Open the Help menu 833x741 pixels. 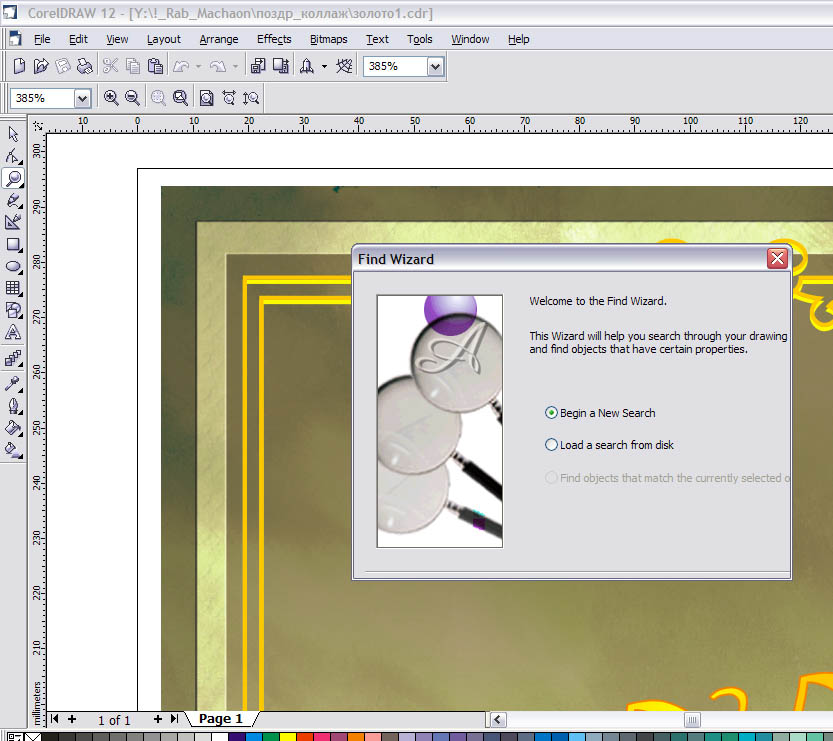tap(518, 39)
